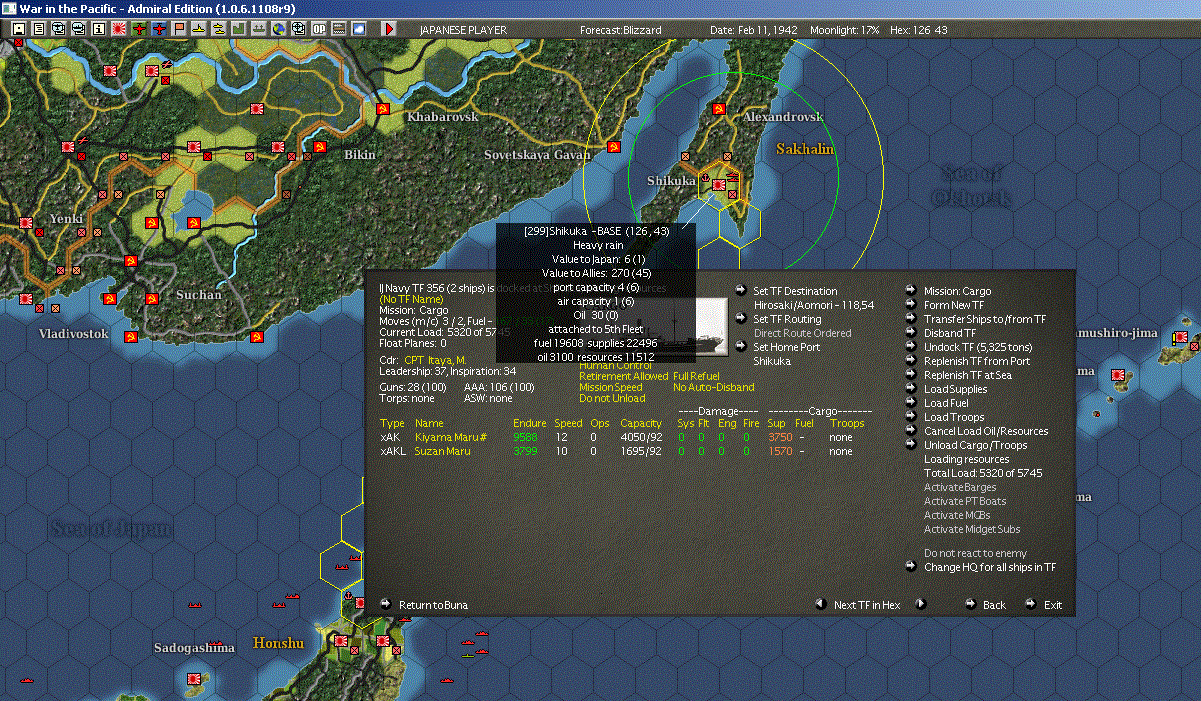Click the double yellow ships toolbar icon
The width and height of the screenshot is (1201, 701).
219,30
